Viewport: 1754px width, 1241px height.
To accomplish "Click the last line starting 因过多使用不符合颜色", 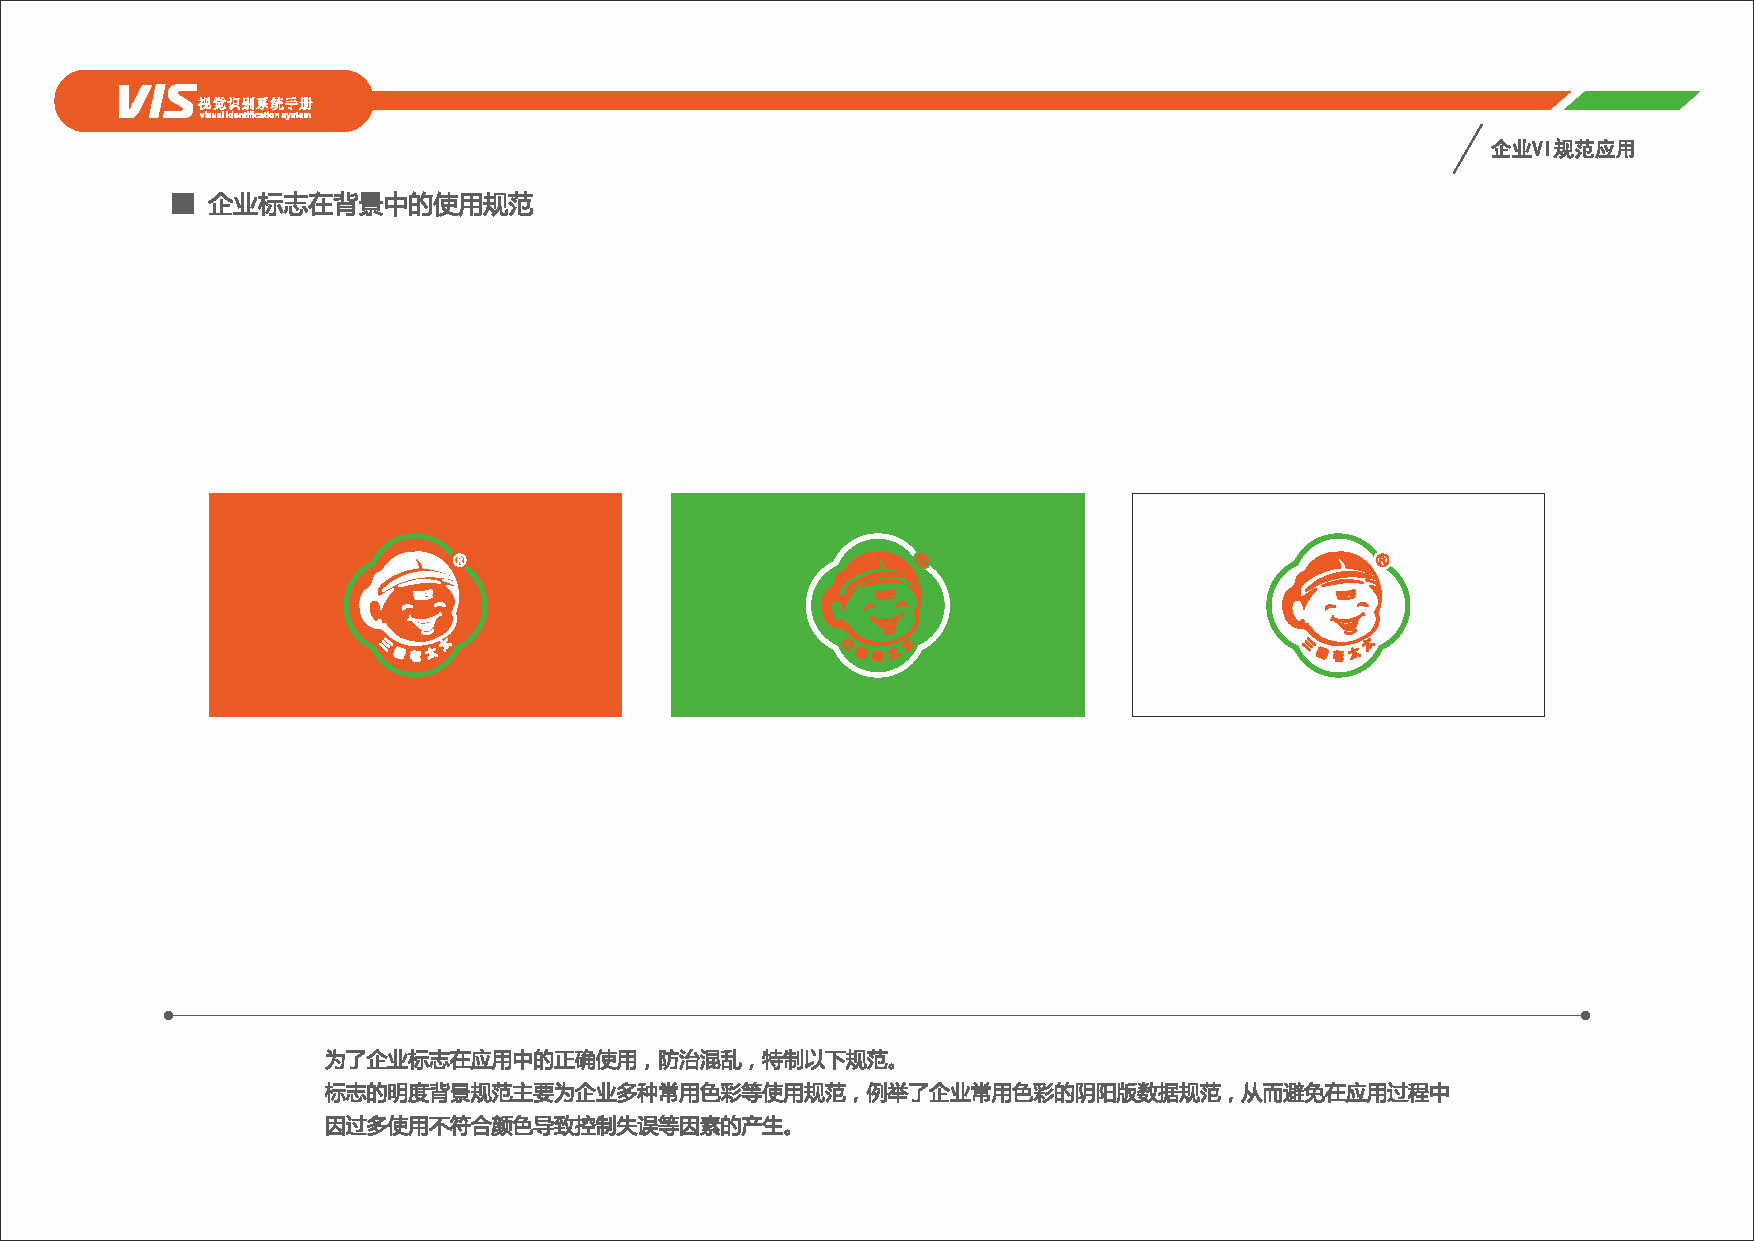I will pos(559,1126).
